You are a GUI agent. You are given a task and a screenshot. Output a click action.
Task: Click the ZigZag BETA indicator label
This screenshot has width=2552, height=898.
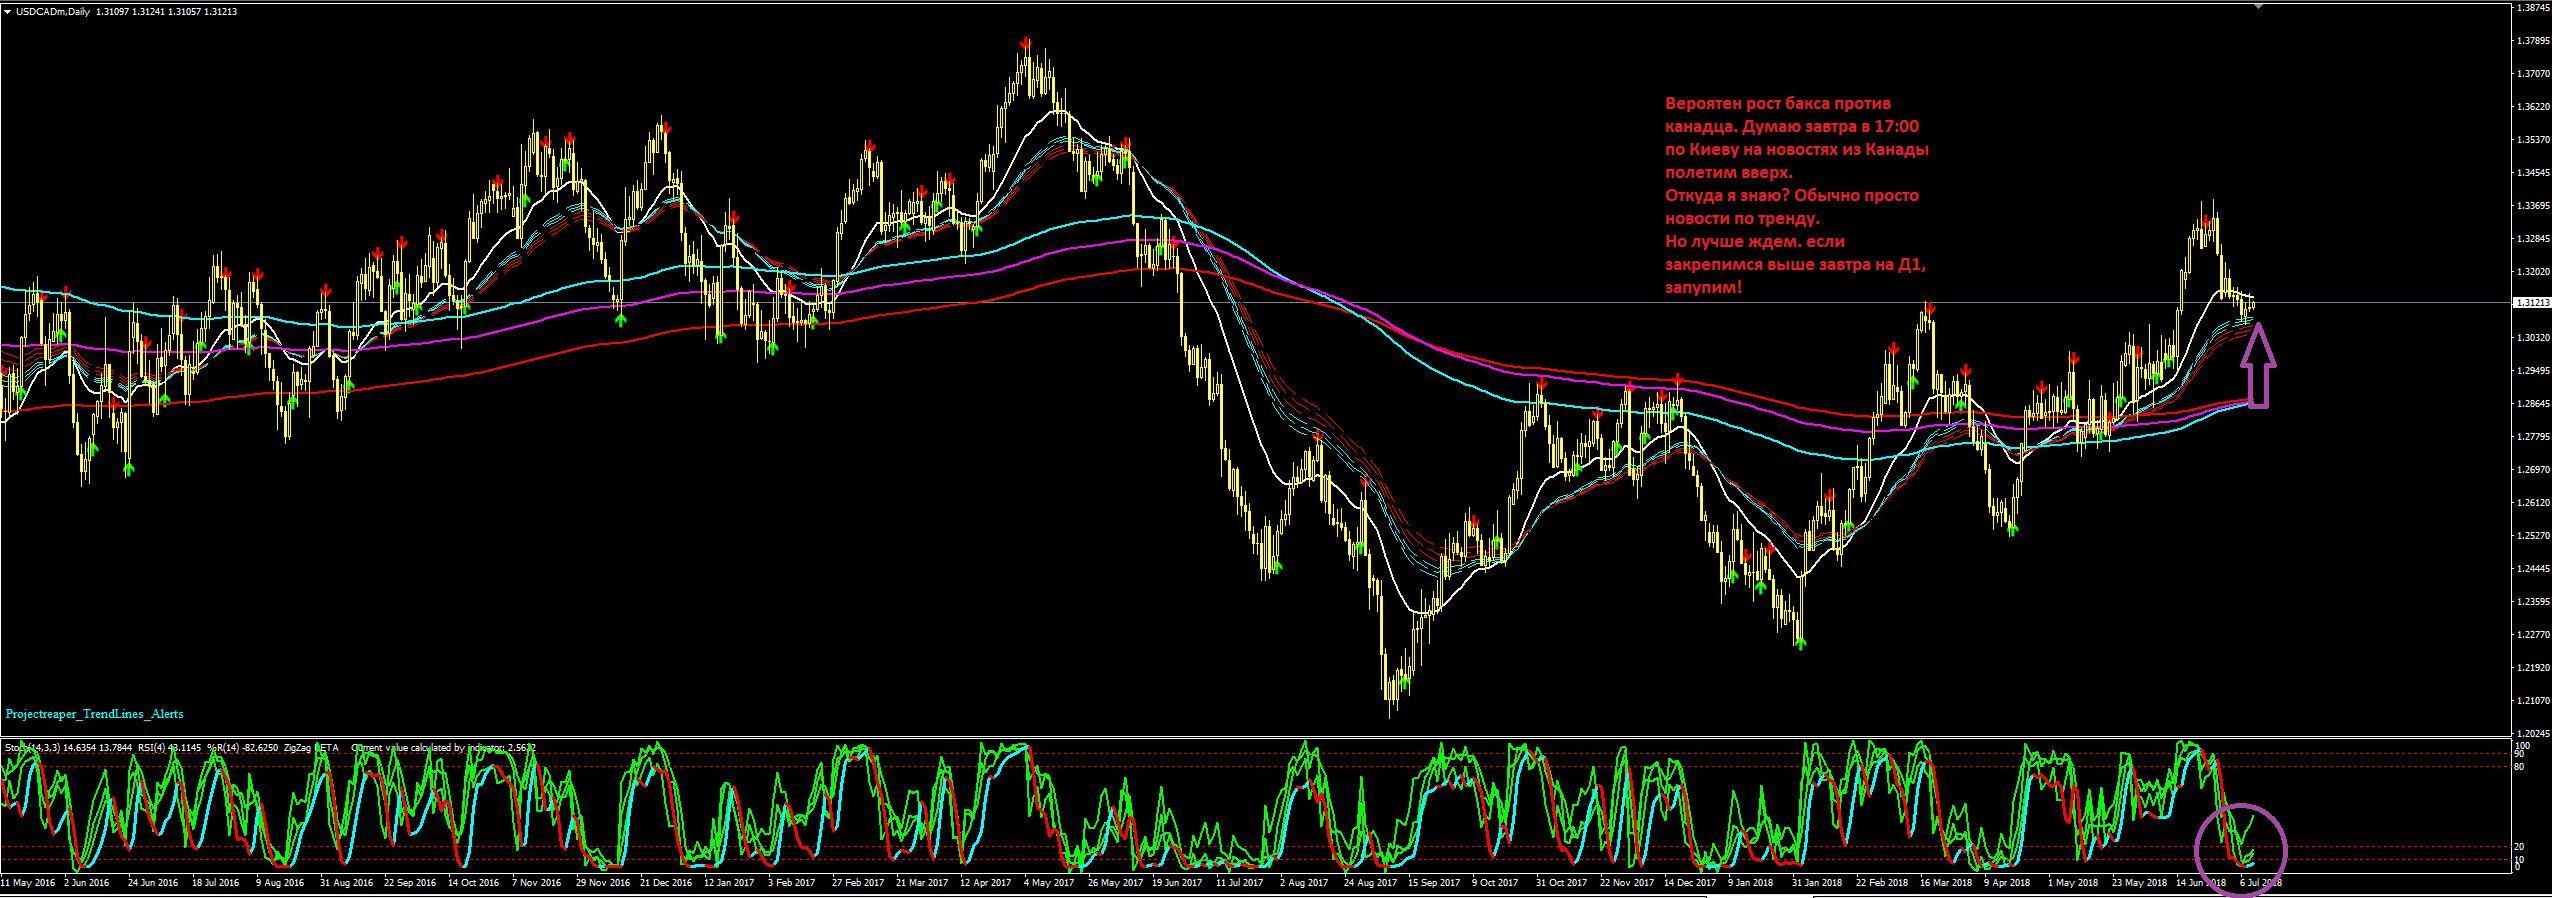(311, 747)
